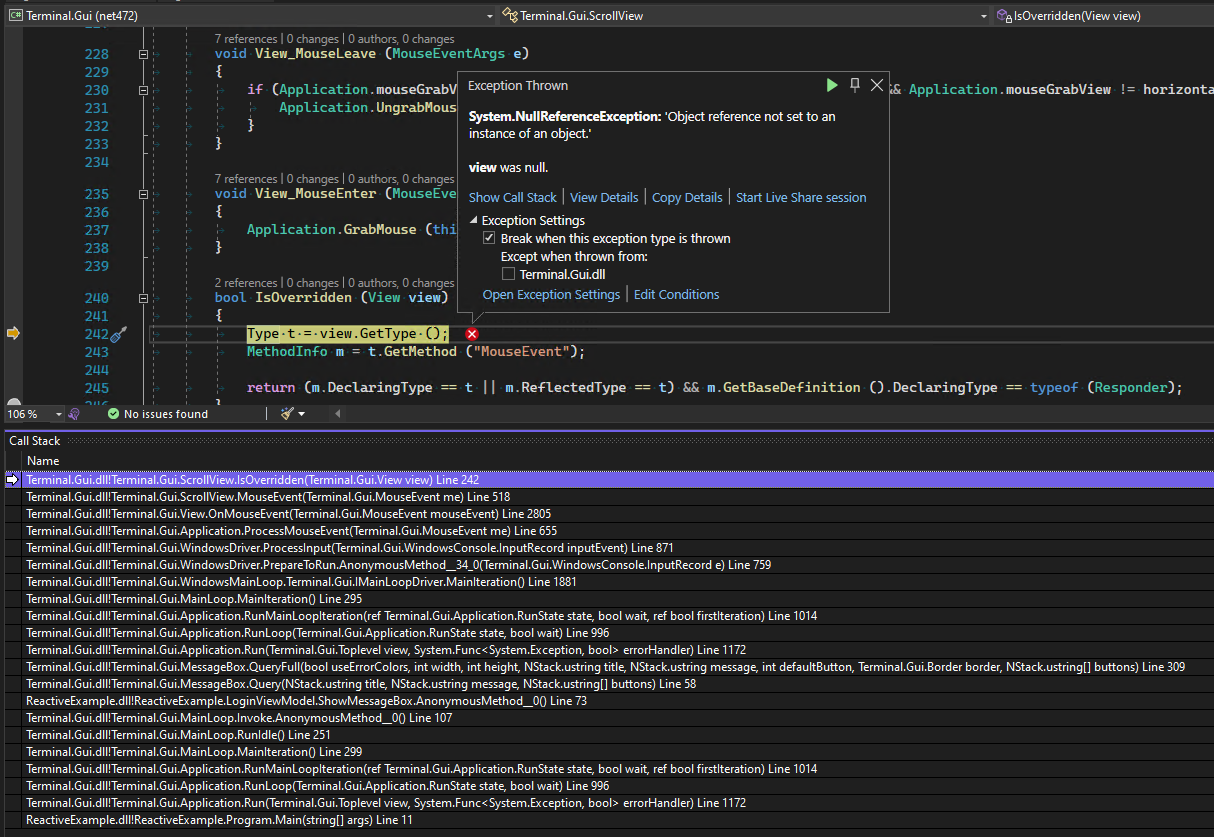Click the IntelliCode purple icon beside zoom level

coord(74,414)
